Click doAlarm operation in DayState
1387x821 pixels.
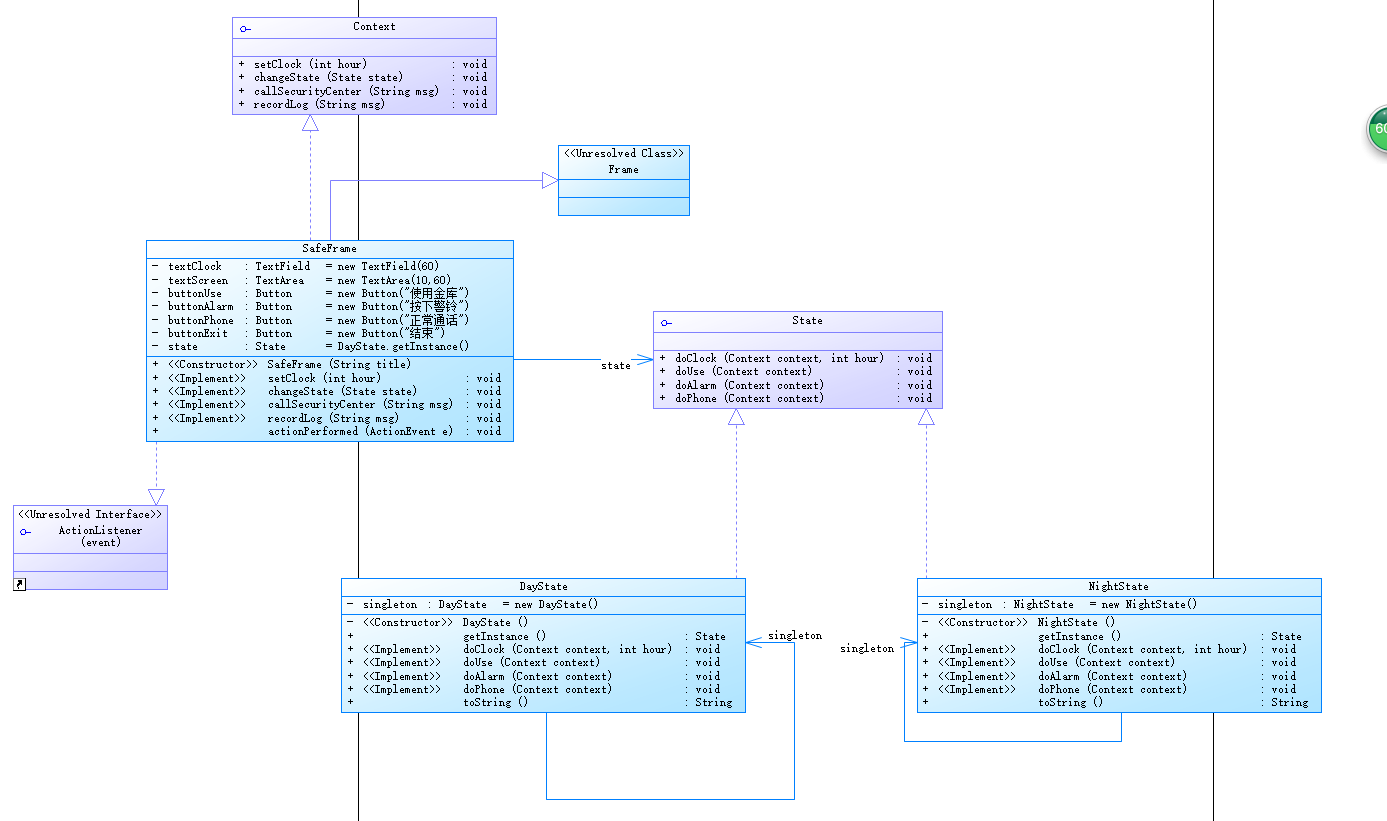pyautogui.click(x=534, y=677)
